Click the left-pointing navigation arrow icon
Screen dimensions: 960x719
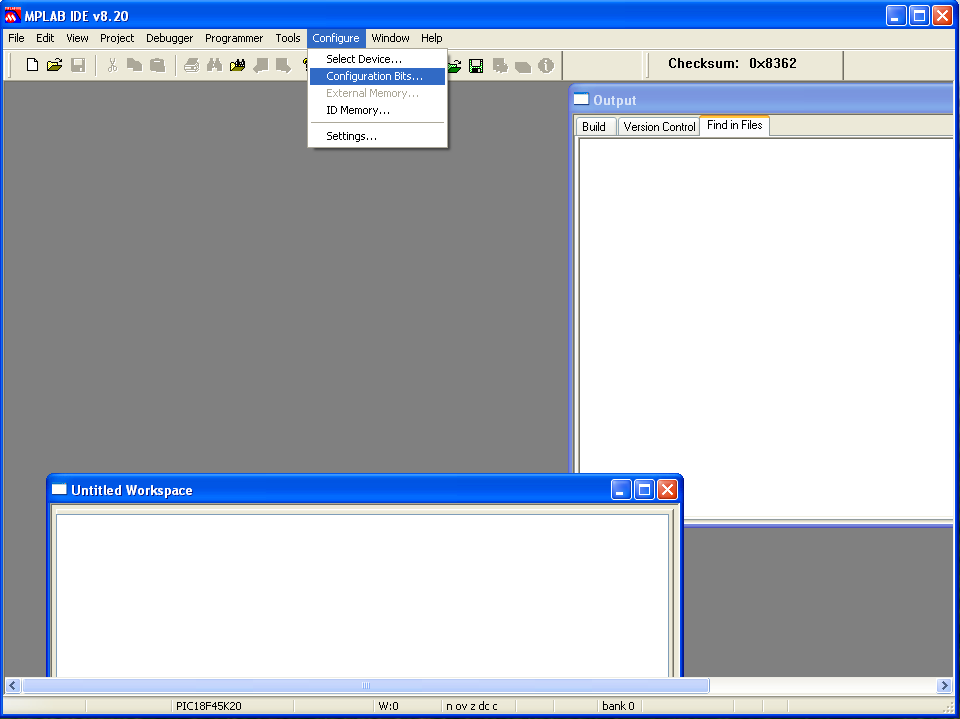click(261, 64)
